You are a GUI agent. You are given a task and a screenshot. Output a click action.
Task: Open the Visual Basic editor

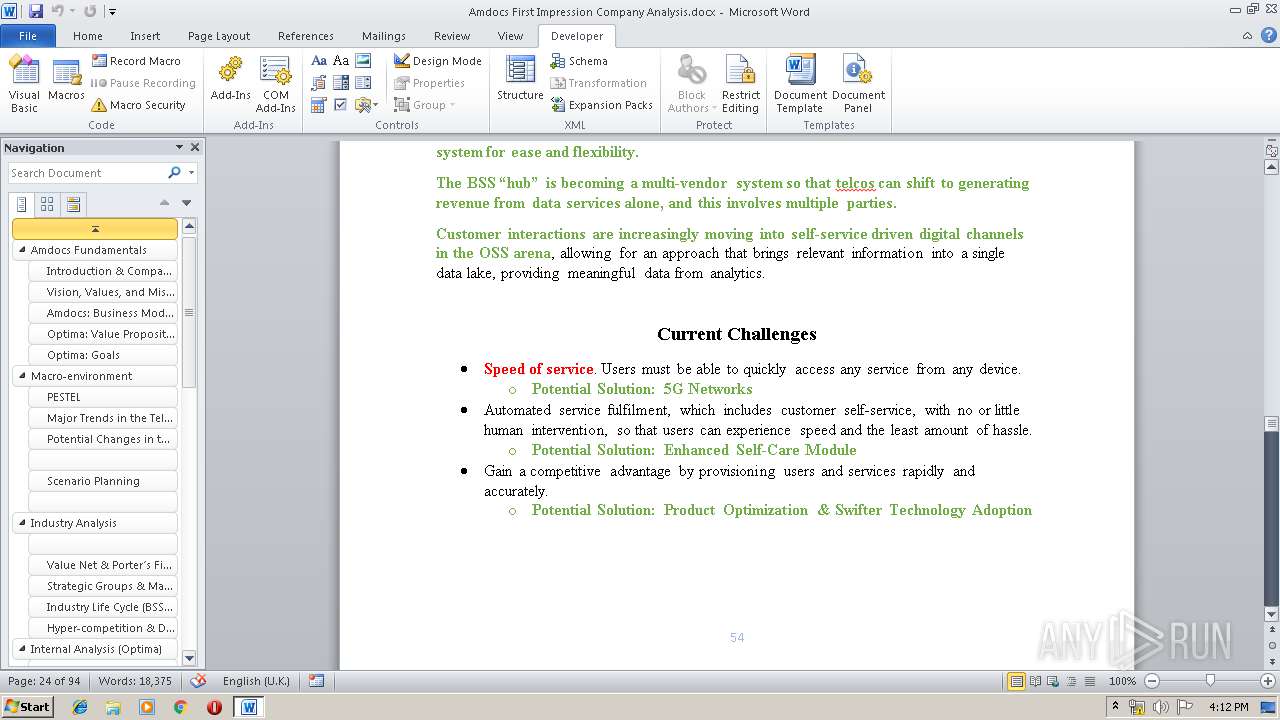[24, 84]
